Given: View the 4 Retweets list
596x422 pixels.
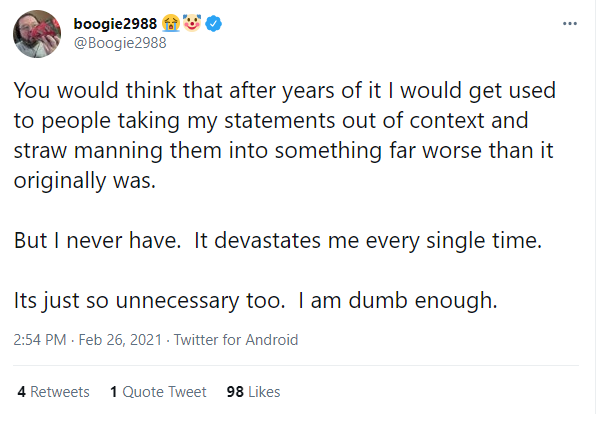Looking at the screenshot, I should pyautogui.click(x=53, y=392).
